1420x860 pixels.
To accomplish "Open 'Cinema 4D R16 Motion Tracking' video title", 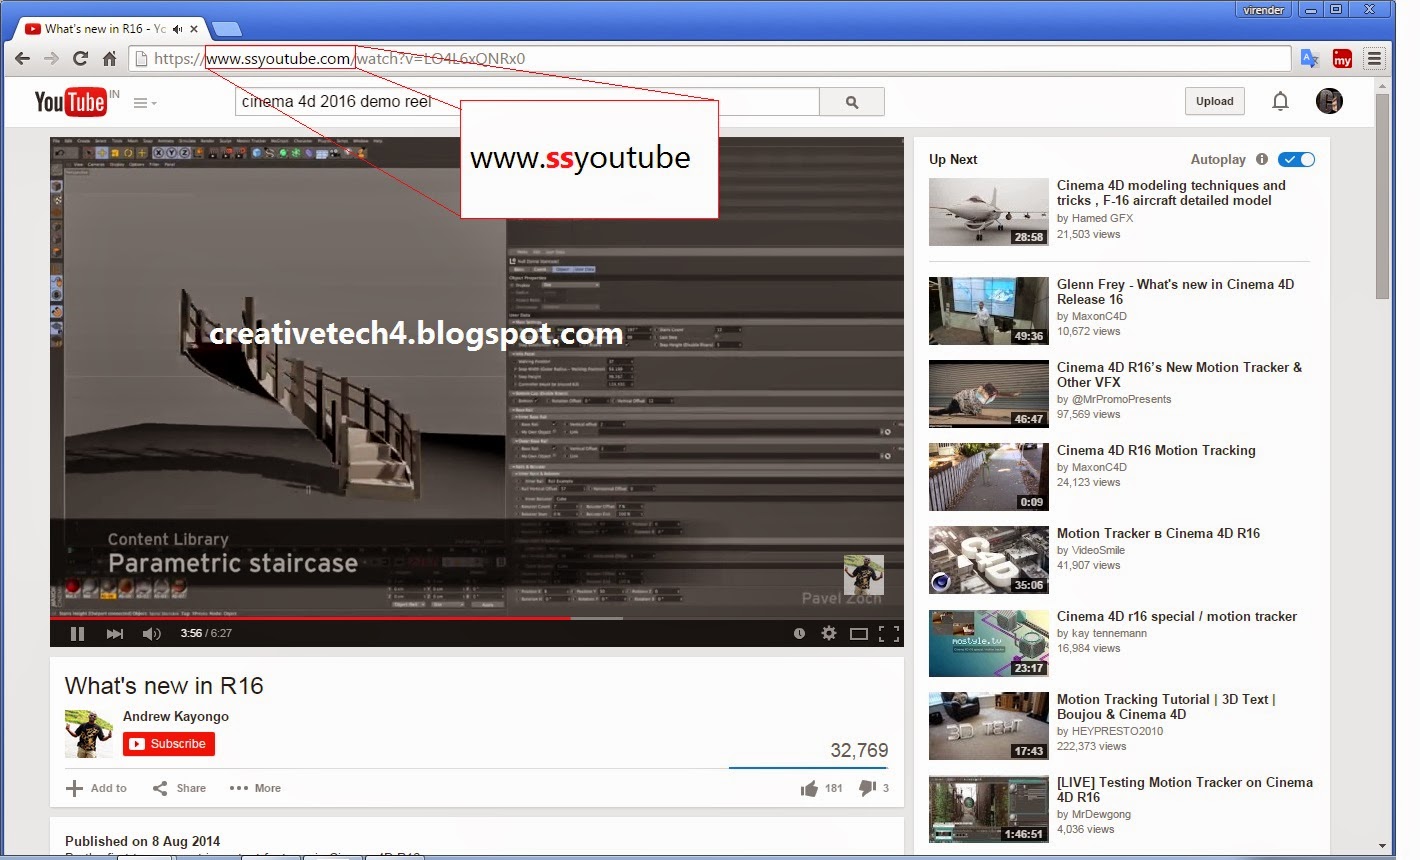I will (x=1156, y=450).
